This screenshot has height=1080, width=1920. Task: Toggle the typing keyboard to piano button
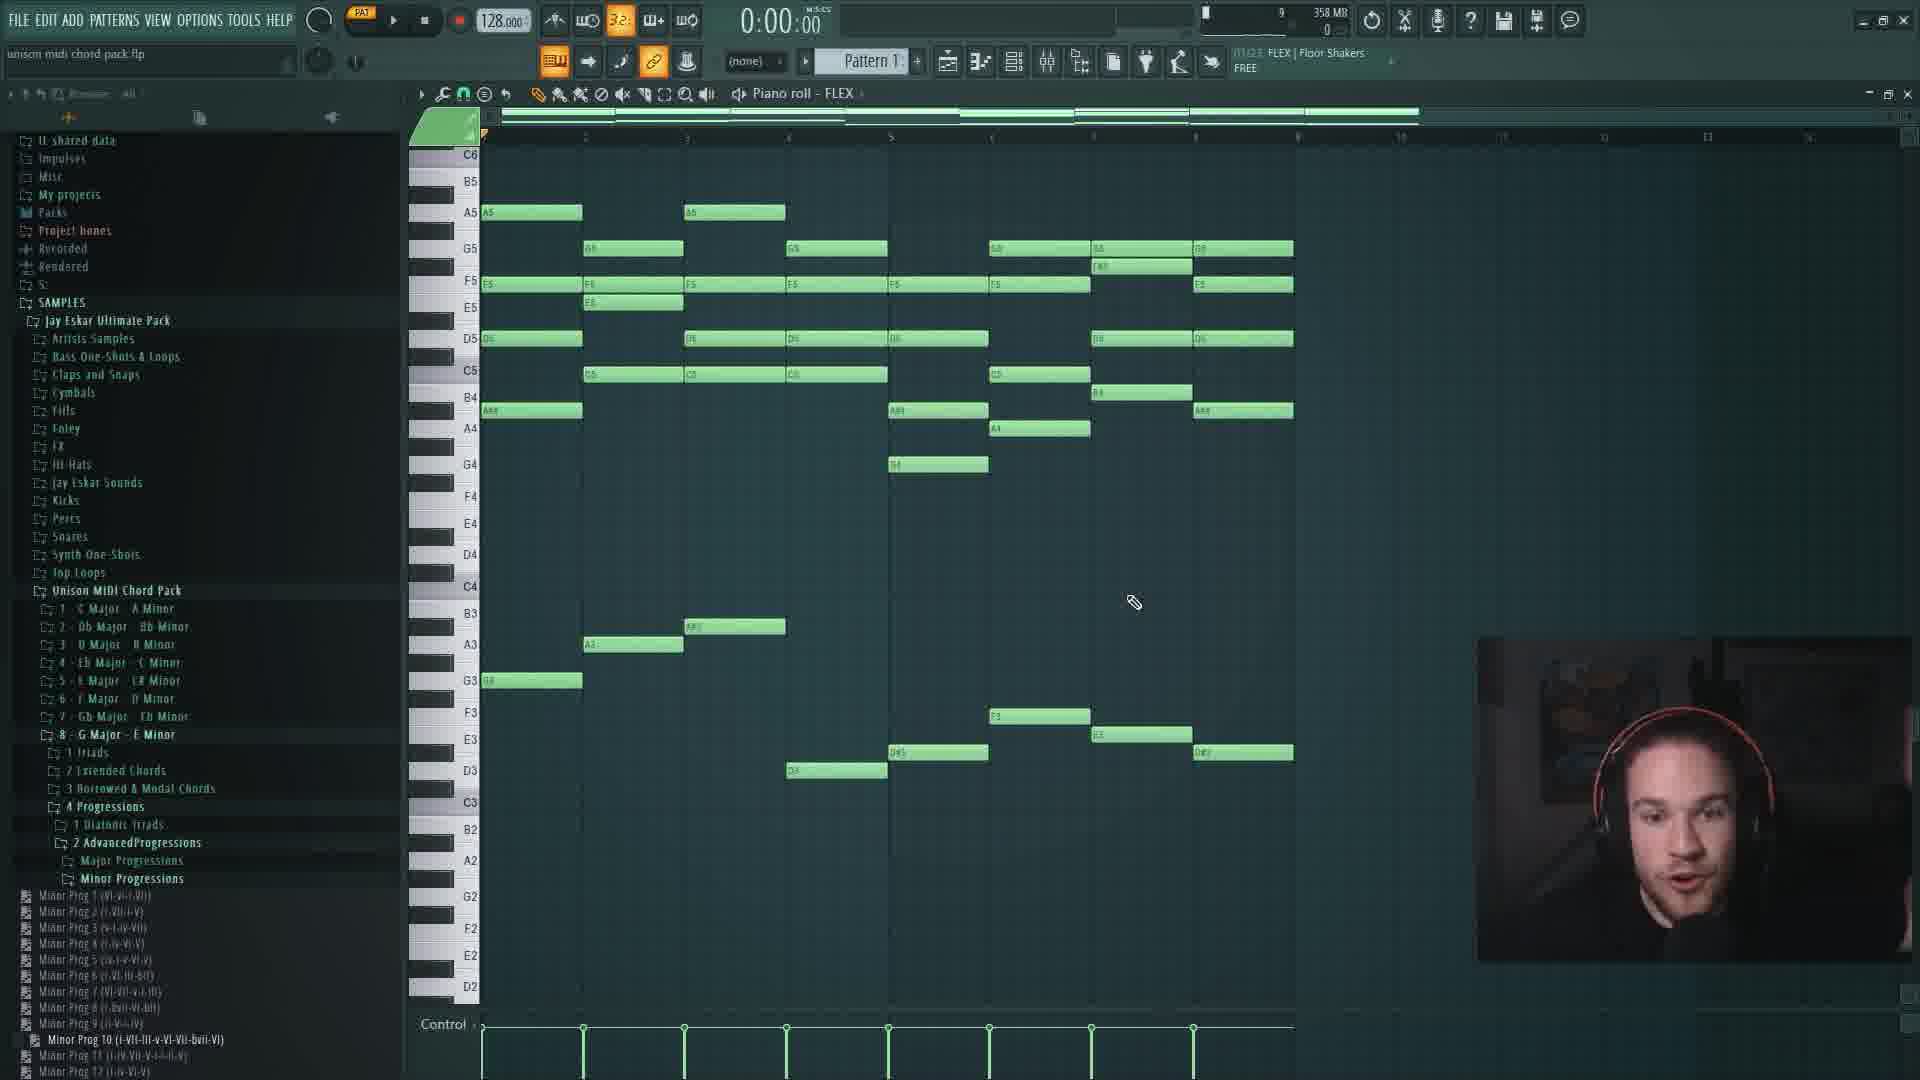coord(554,62)
